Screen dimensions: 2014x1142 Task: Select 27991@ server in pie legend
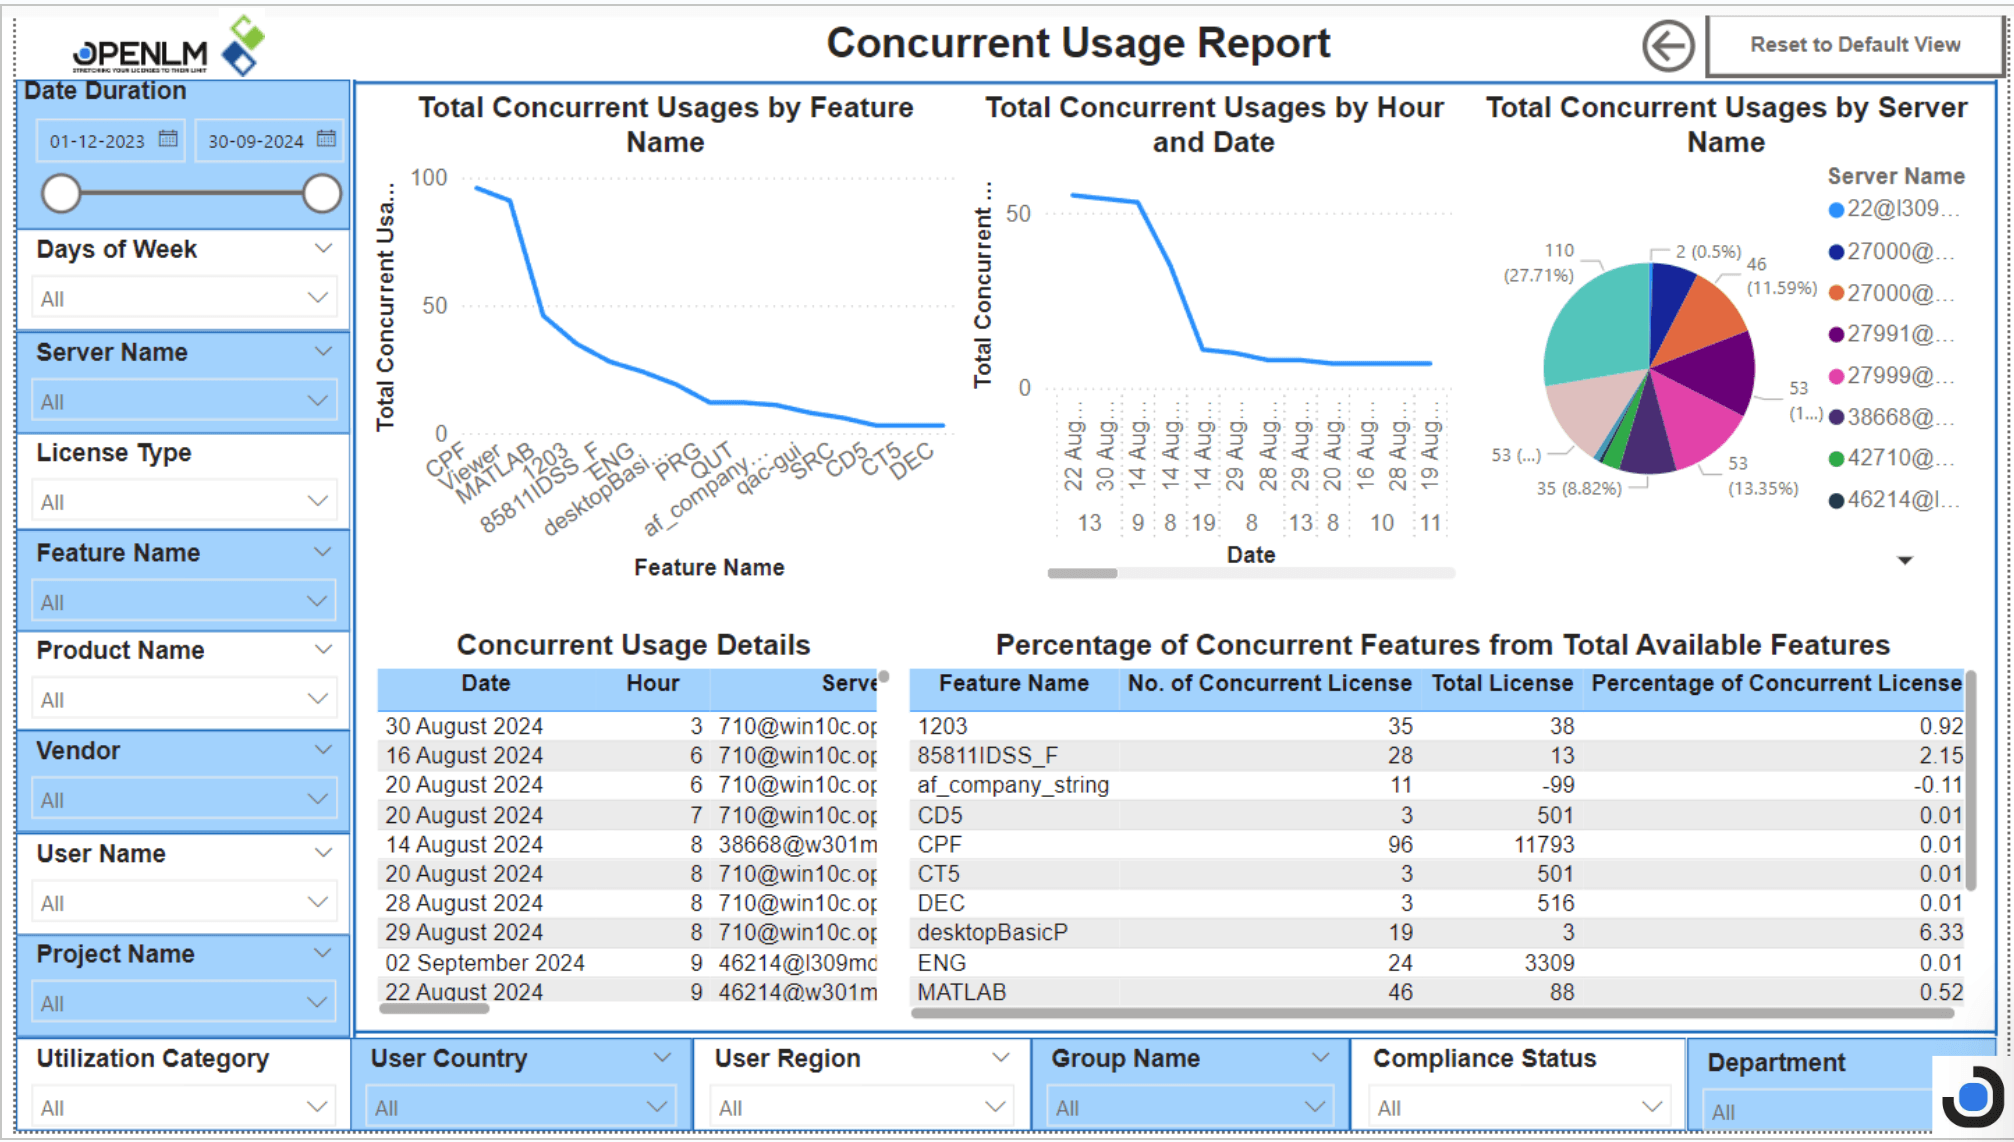click(x=1893, y=334)
